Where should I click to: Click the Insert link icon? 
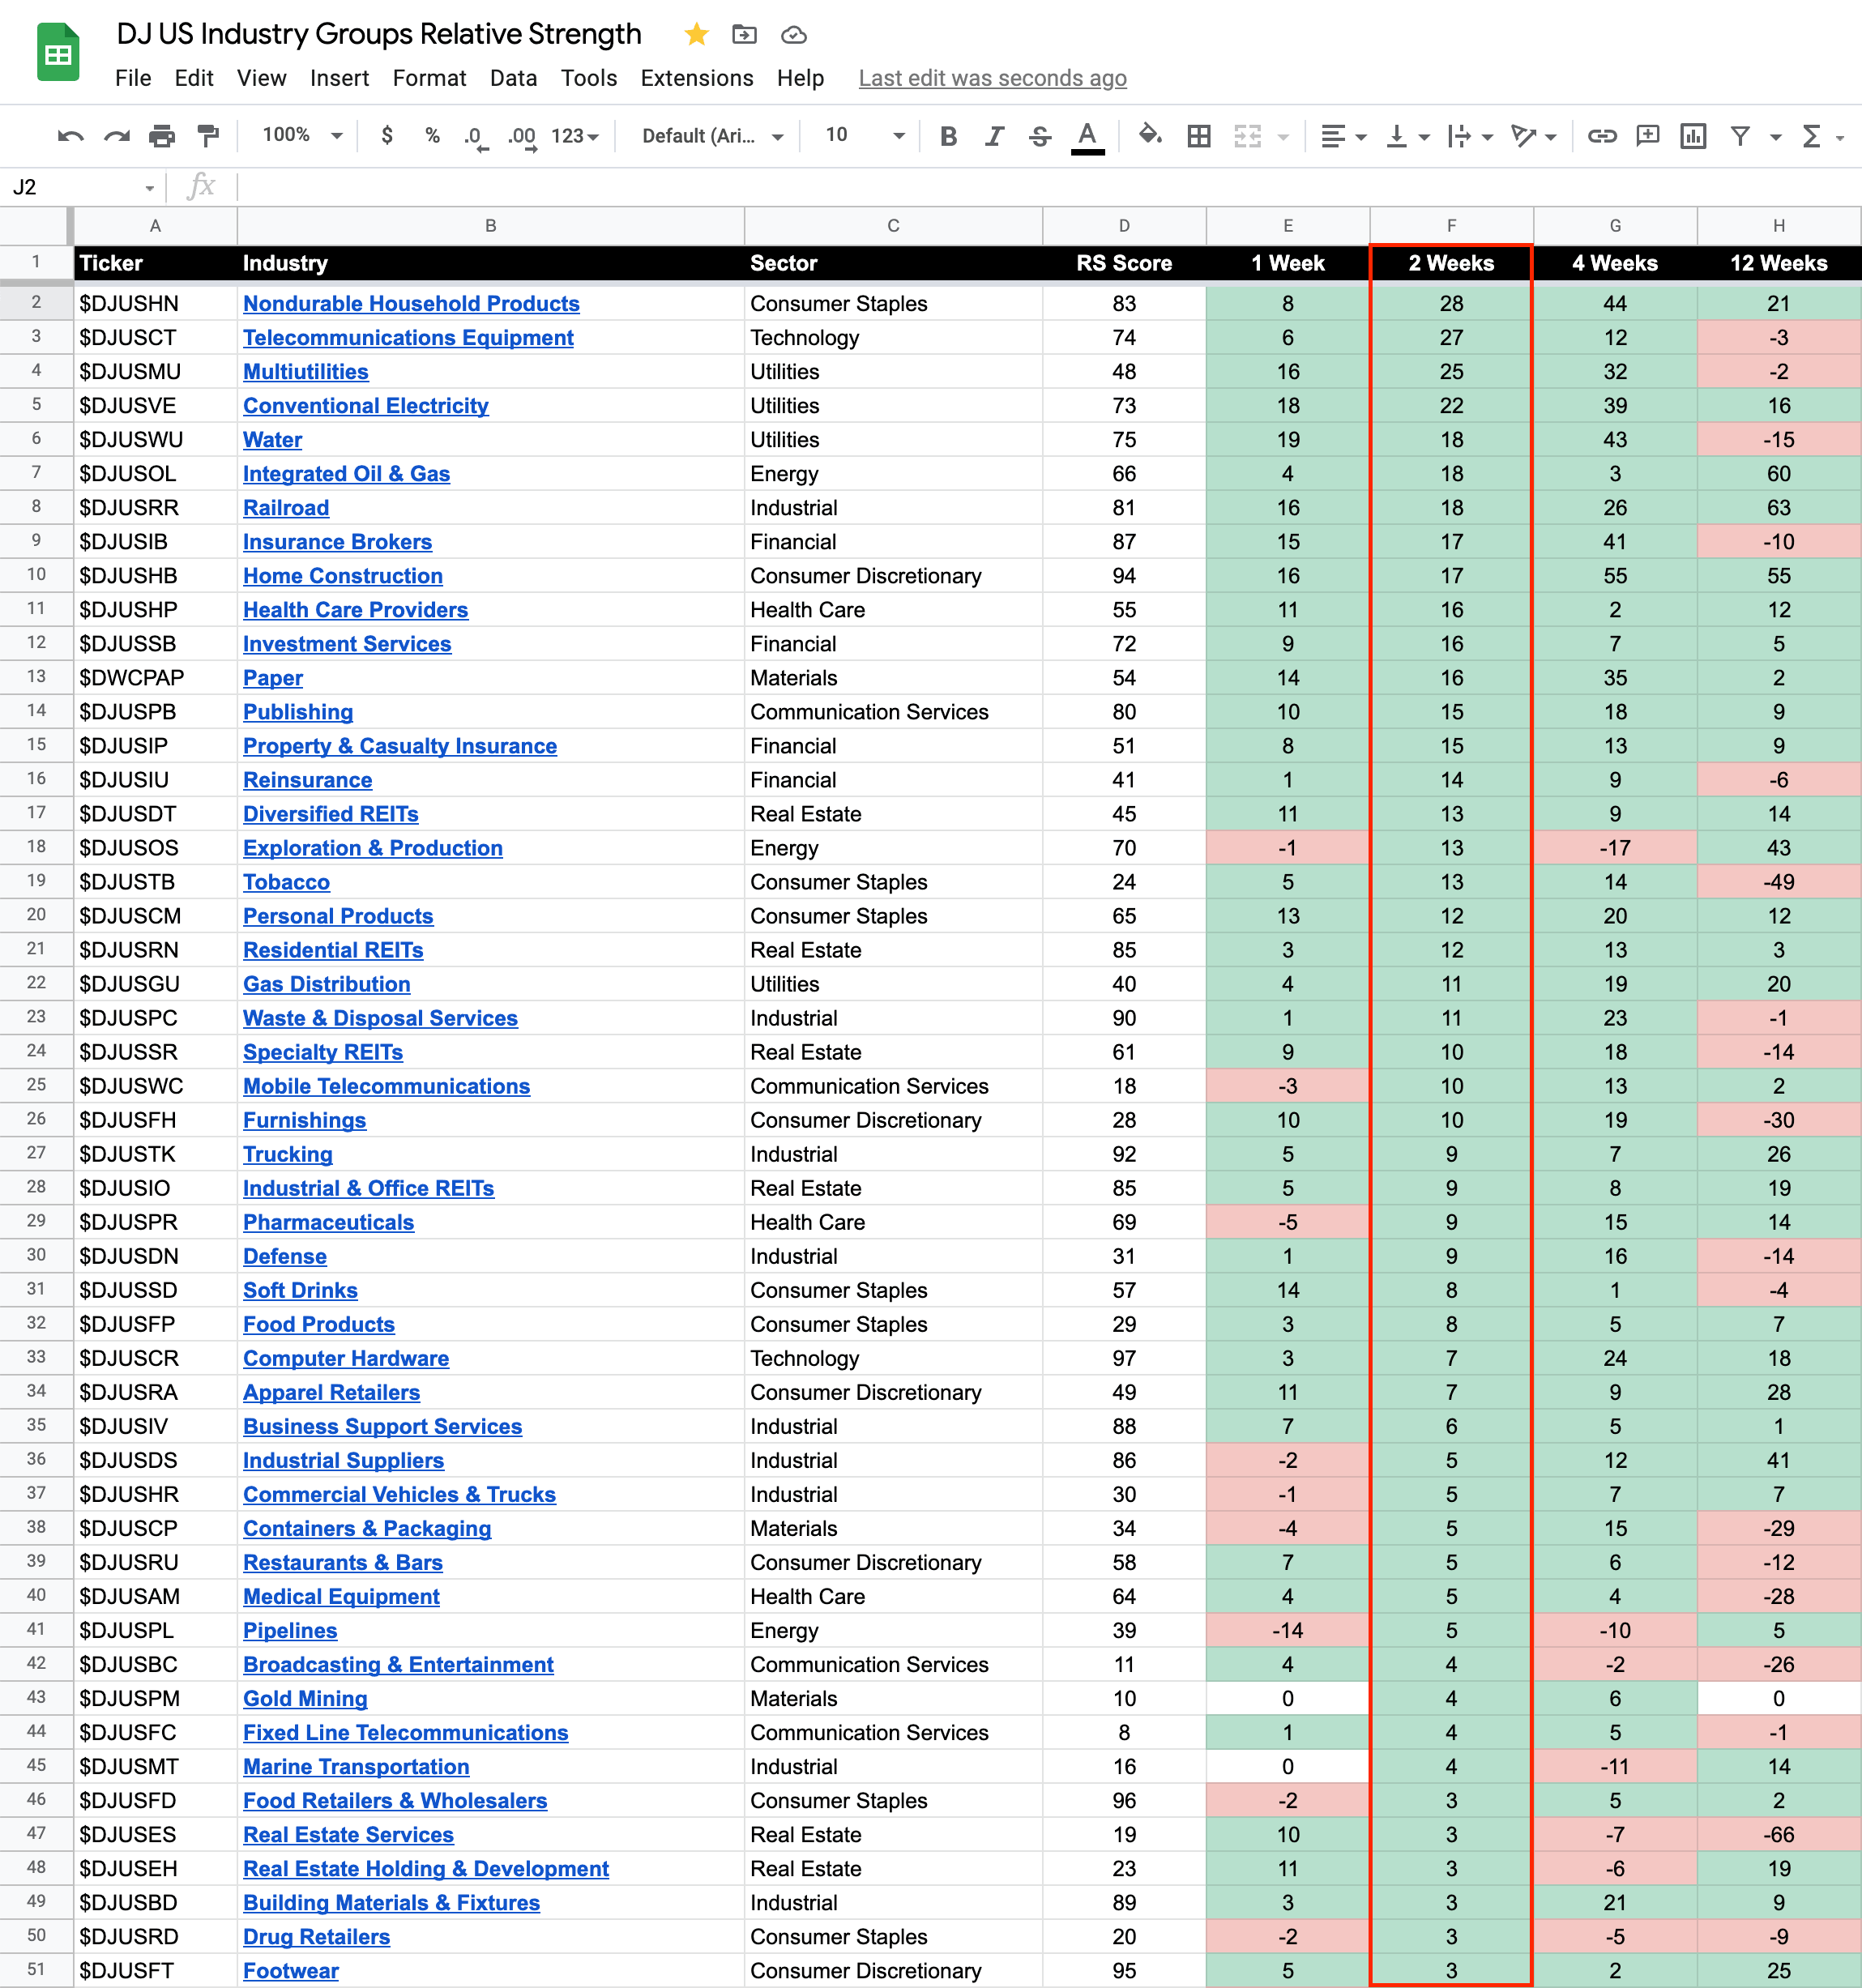[1602, 136]
